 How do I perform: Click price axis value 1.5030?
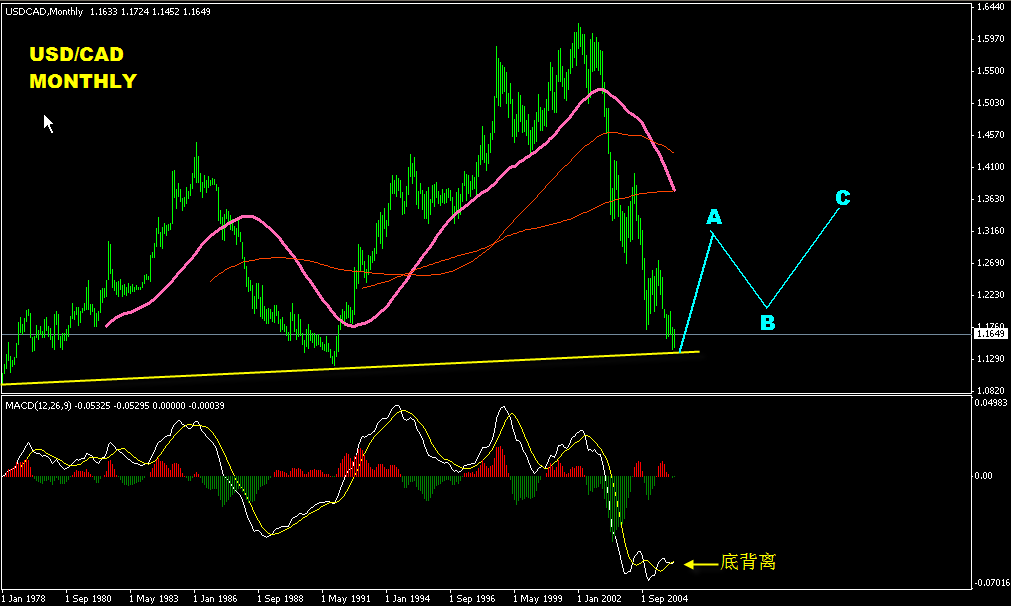click(991, 103)
